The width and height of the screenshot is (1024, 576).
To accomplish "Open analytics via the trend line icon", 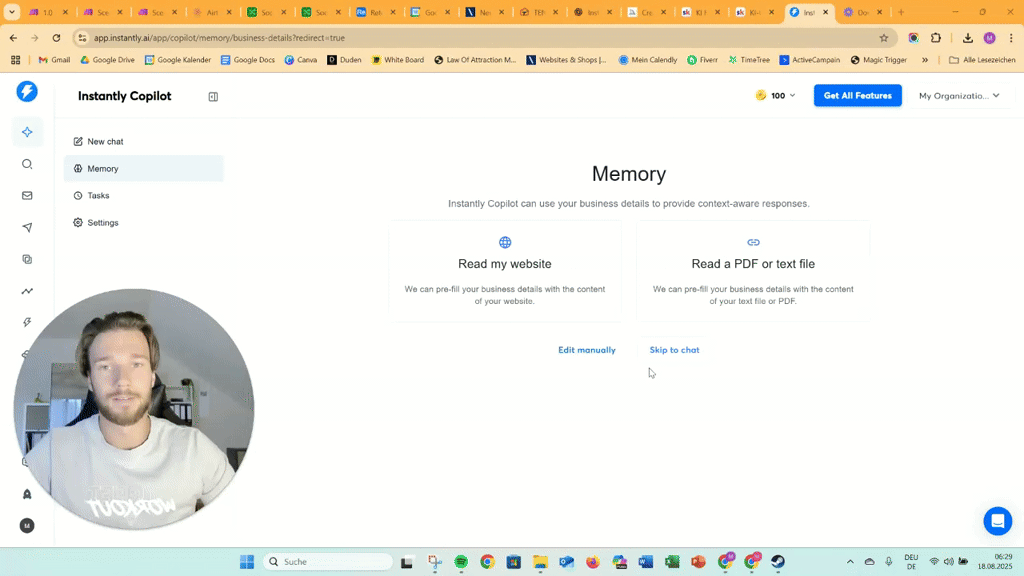I will [27, 291].
